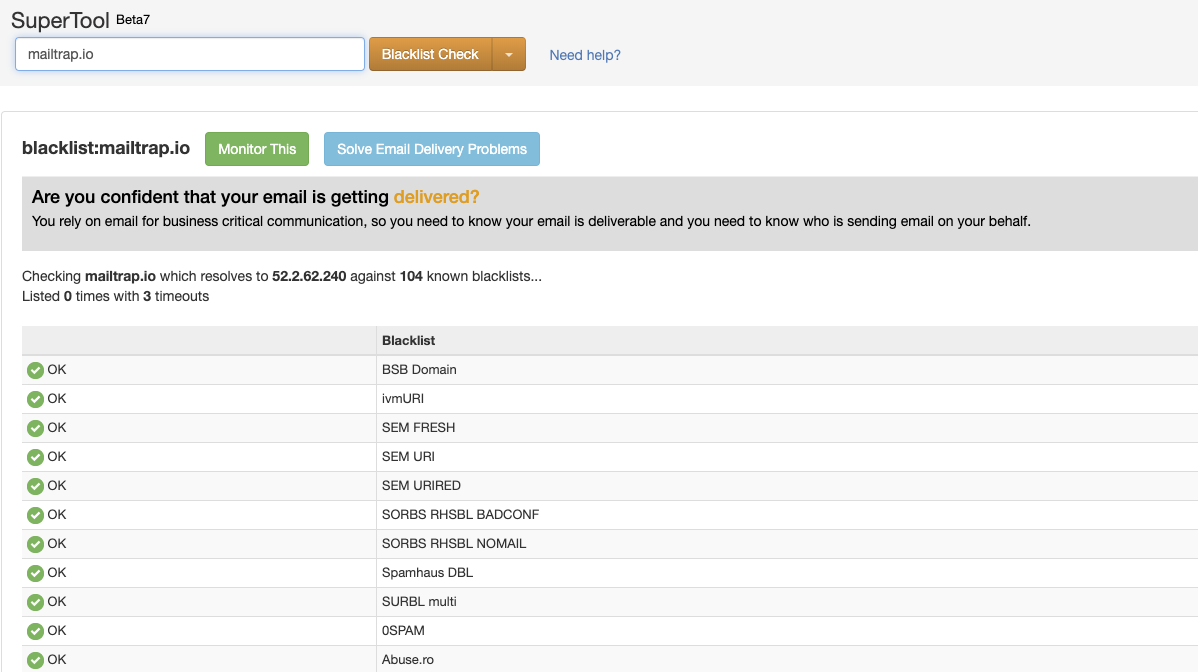Select the SORBS RHSBL NOMAIL entry
This screenshot has height=672, width=1198.
coord(454,544)
